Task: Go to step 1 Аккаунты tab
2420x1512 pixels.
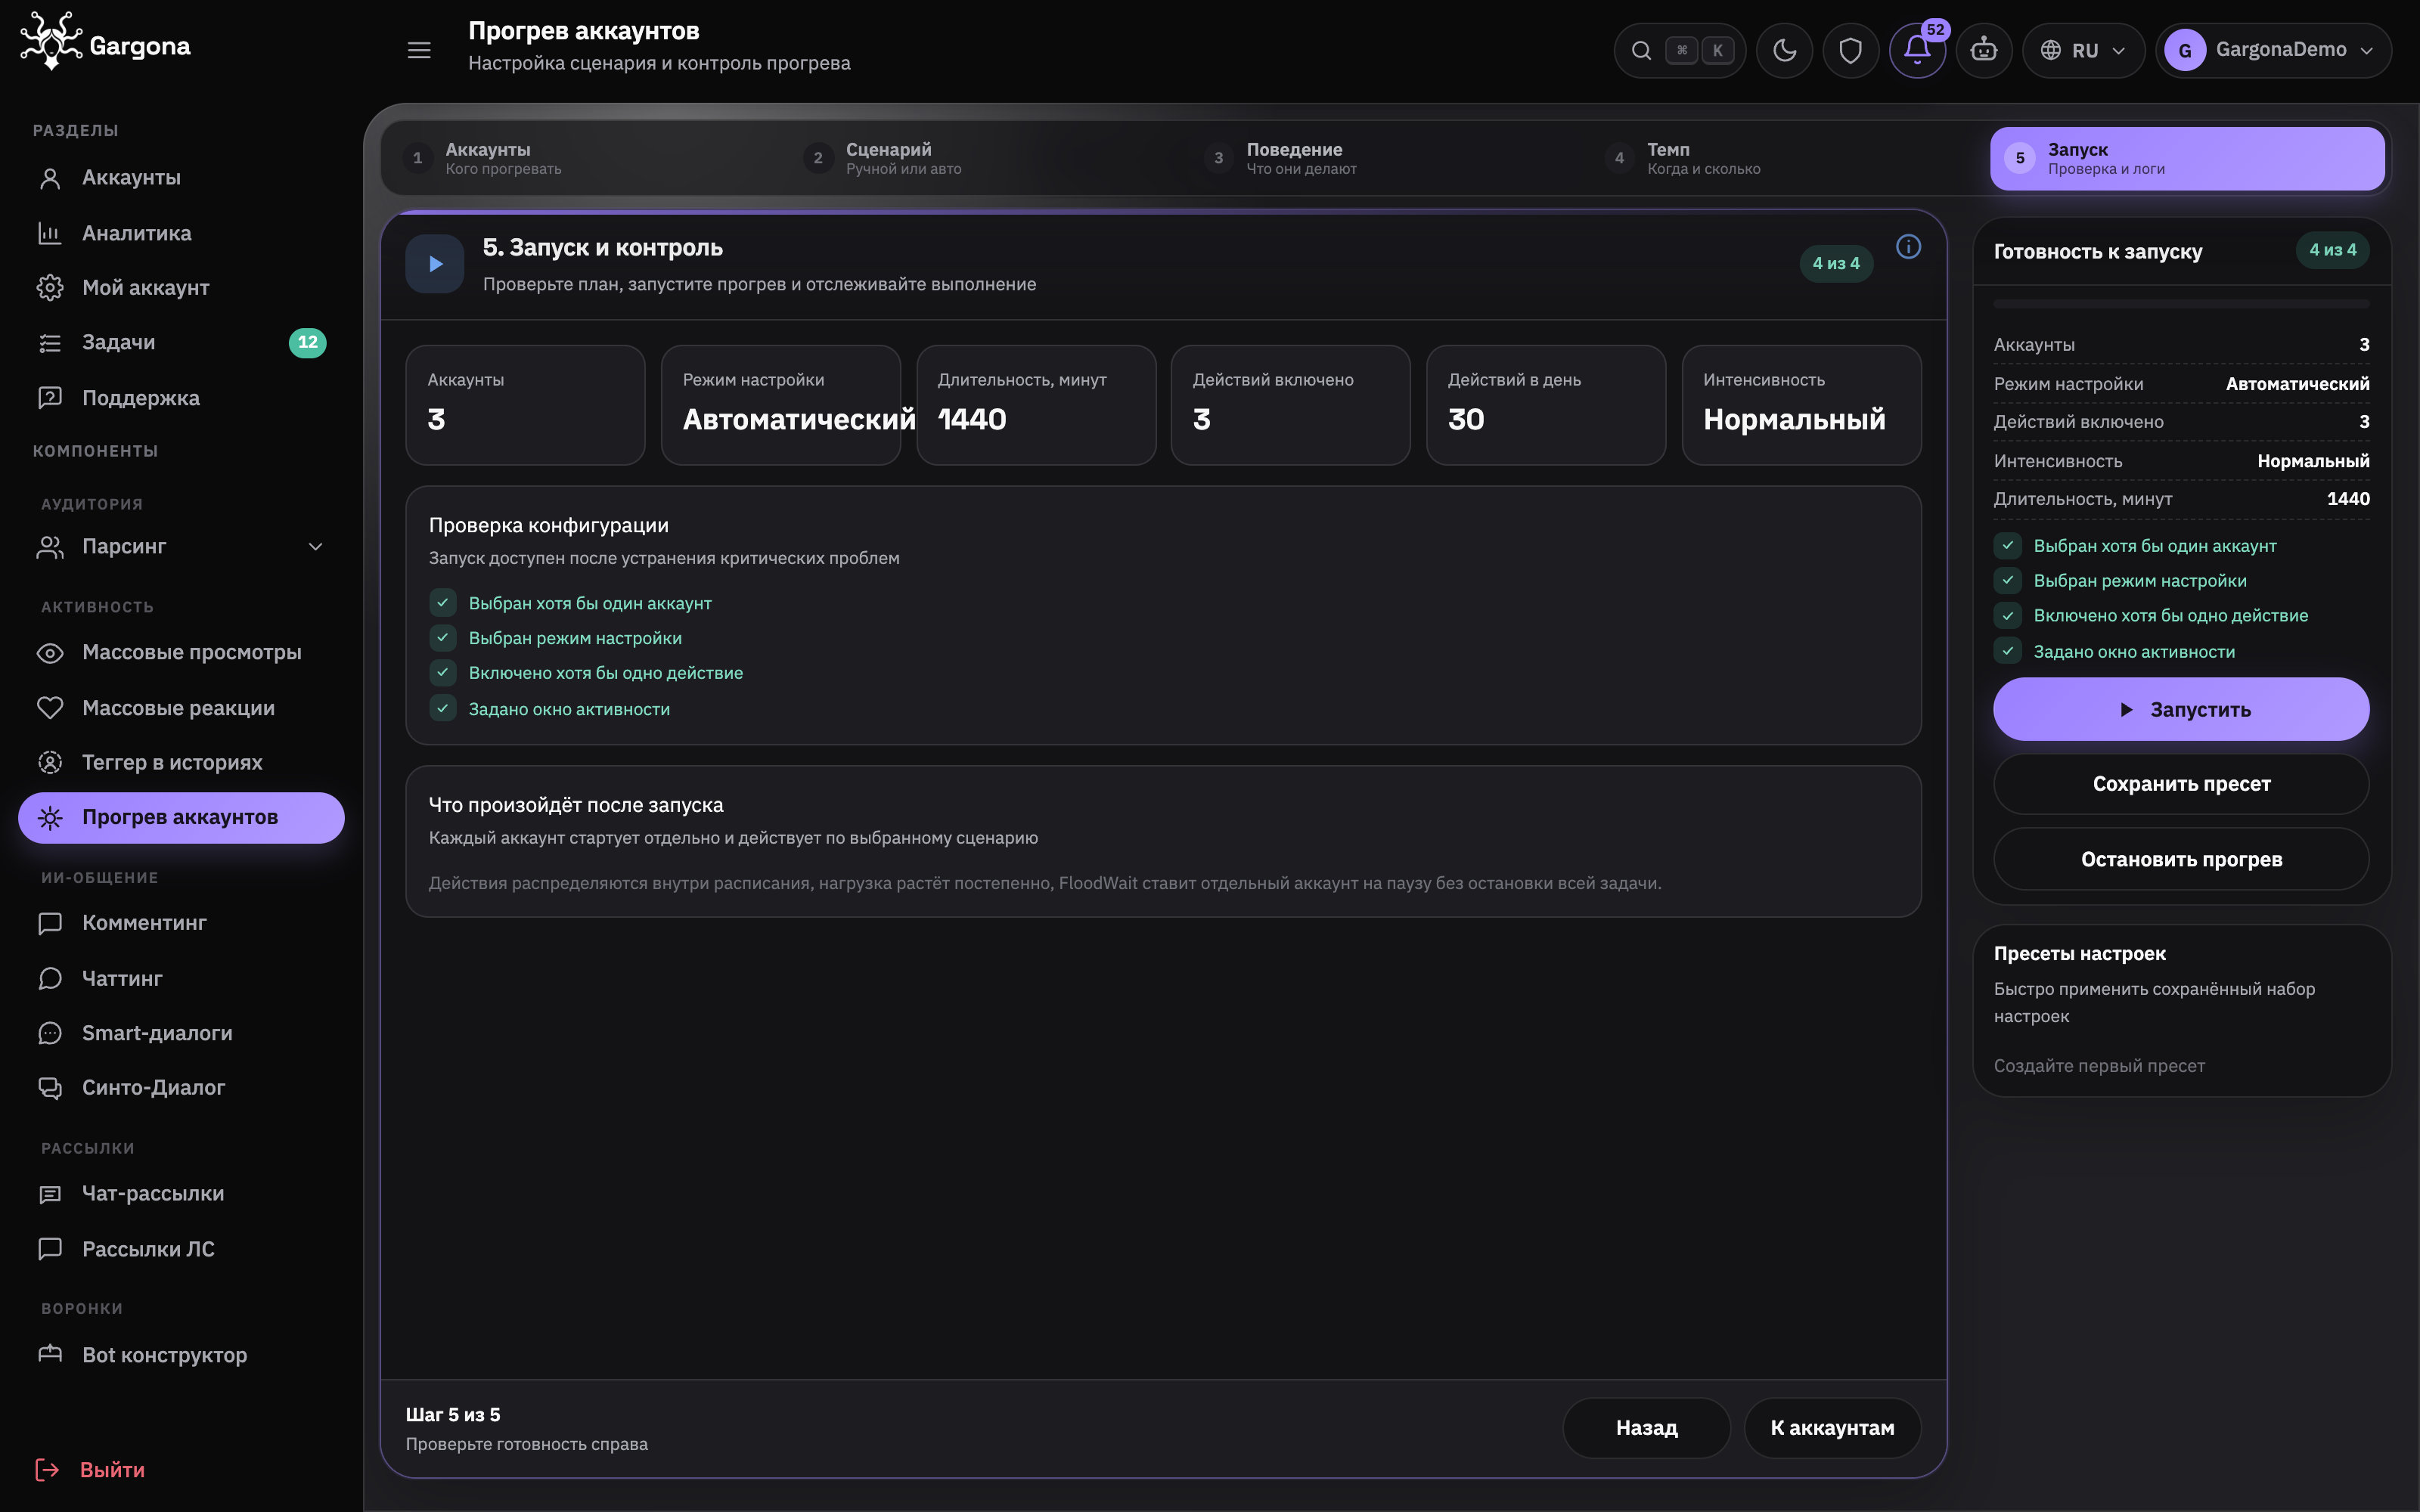Action: click(x=585, y=158)
